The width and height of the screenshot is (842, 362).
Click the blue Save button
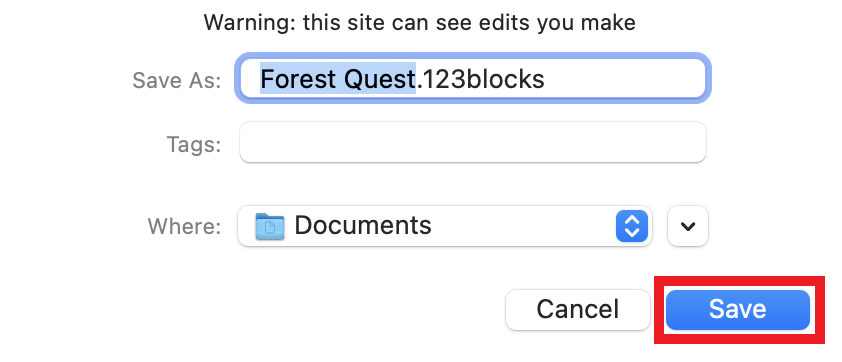pos(737,310)
